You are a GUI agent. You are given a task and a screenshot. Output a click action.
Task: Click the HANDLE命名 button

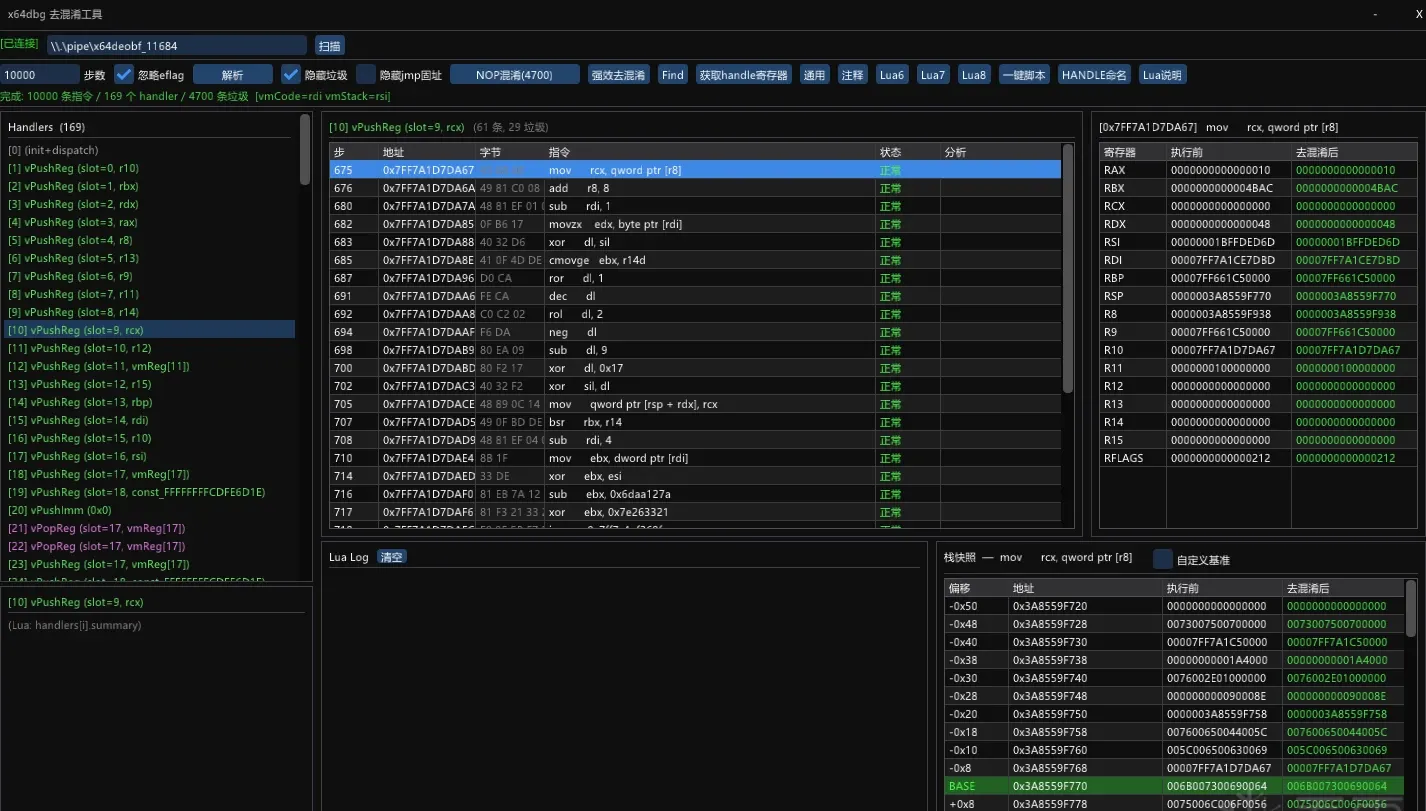[x=1094, y=75]
